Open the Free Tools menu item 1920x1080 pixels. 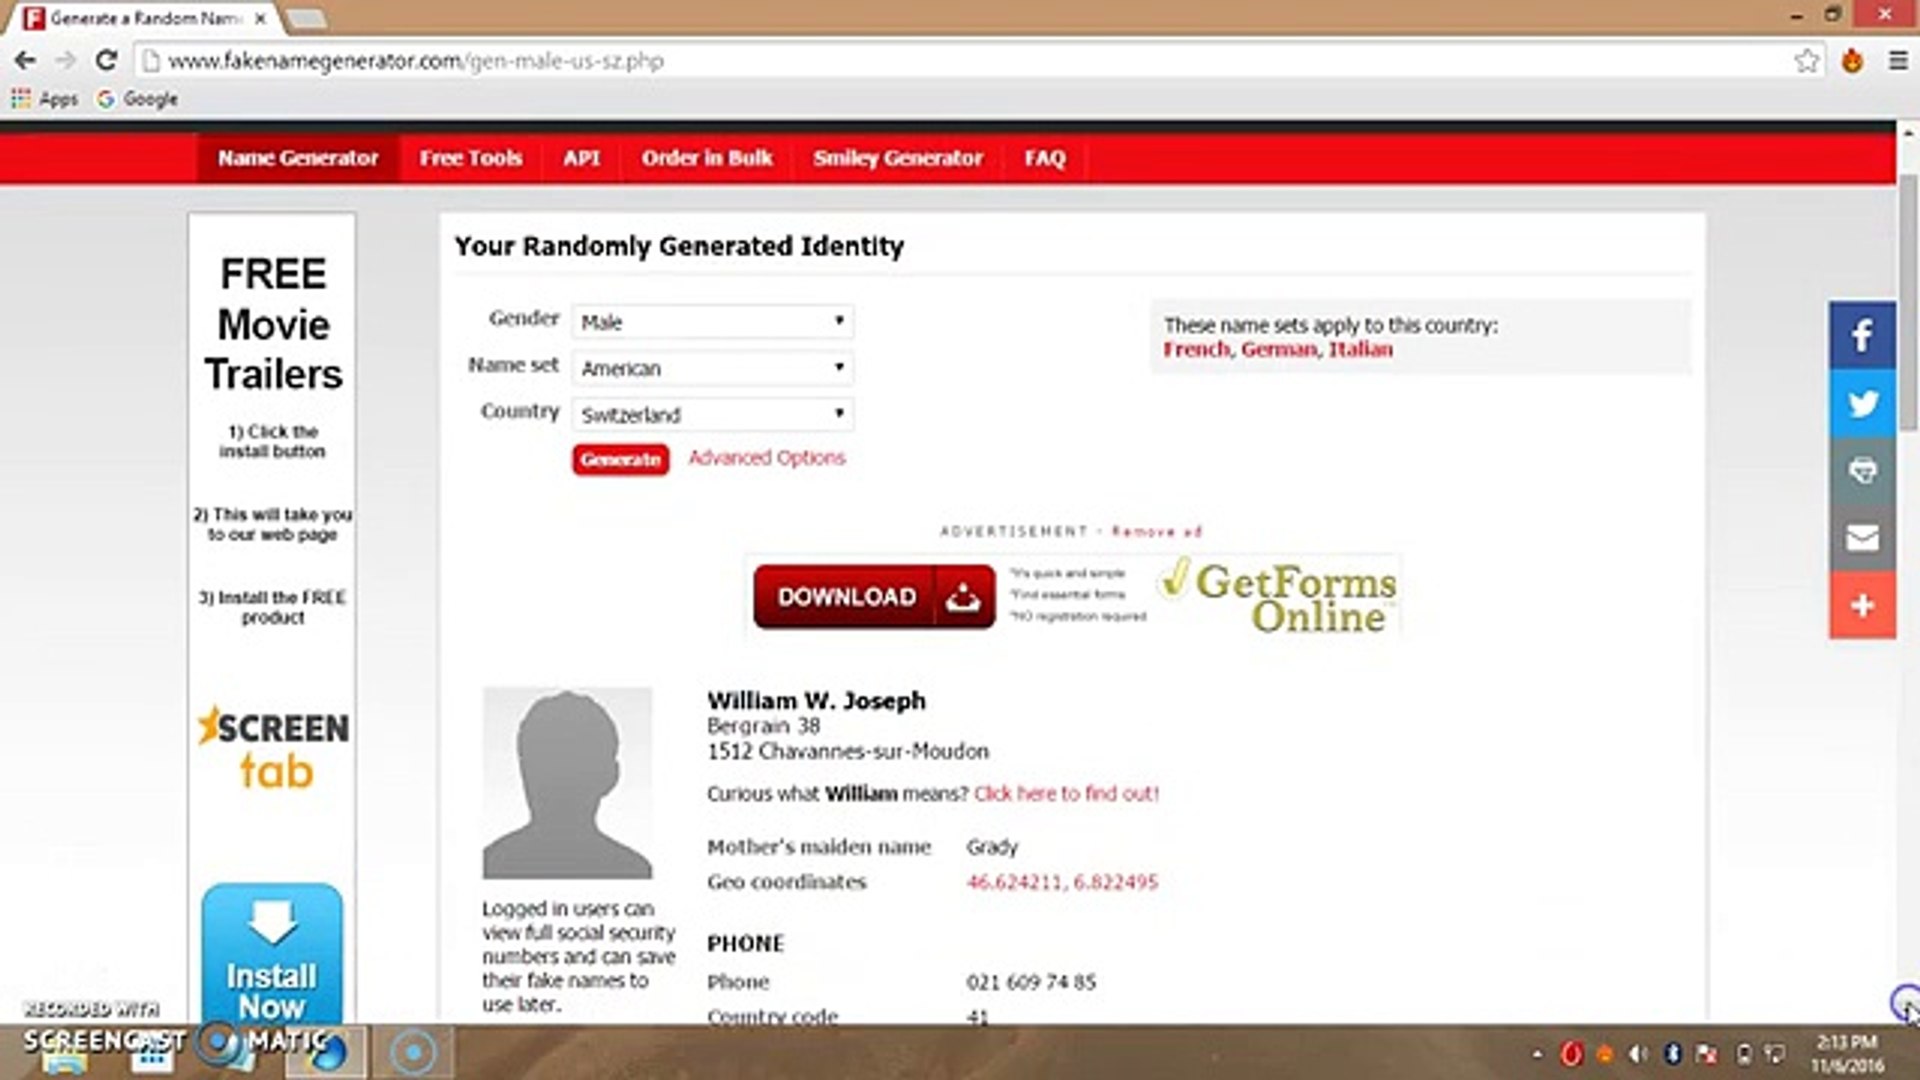[470, 158]
